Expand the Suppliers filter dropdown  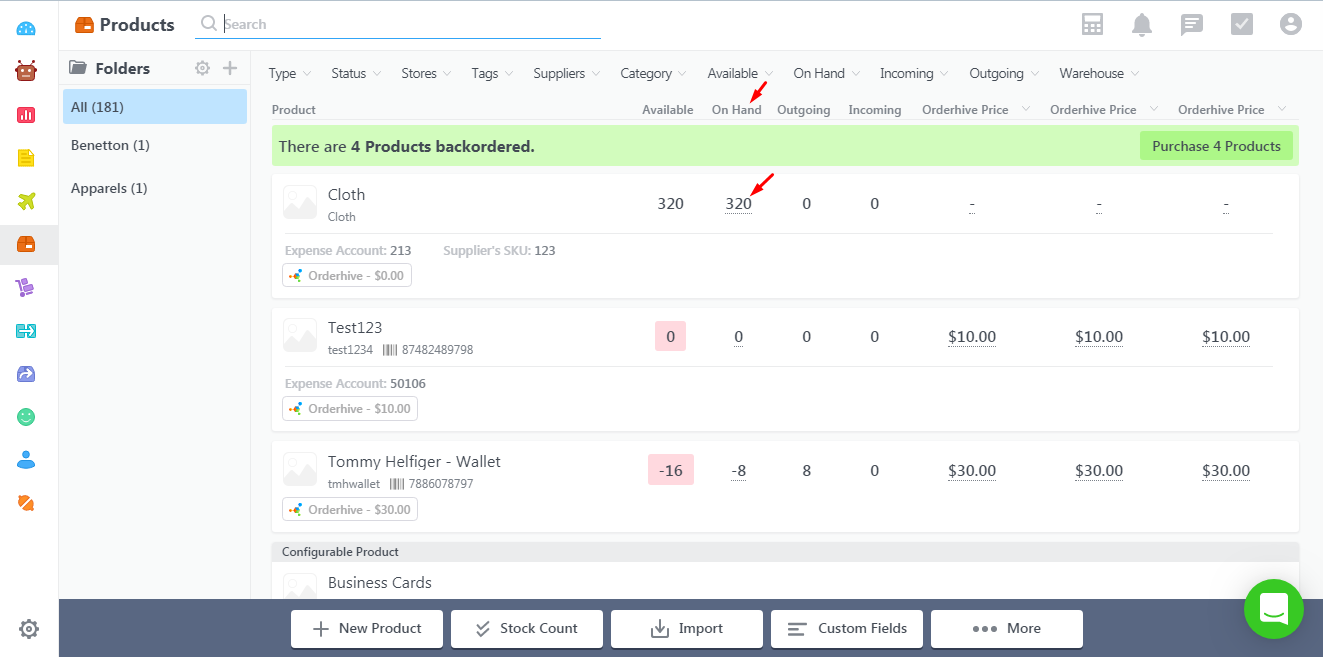[x=567, y=73]
